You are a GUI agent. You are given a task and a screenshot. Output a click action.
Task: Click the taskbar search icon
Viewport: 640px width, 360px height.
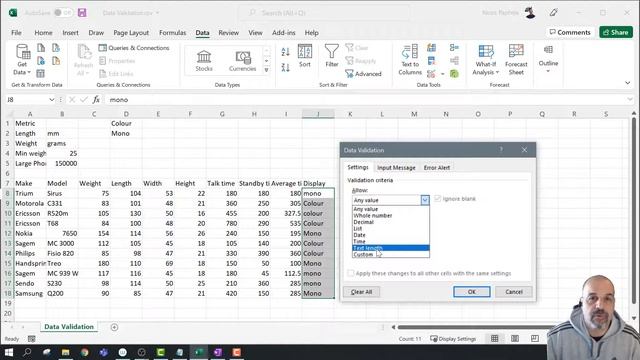pyautogui.click(x=27, y=352)
